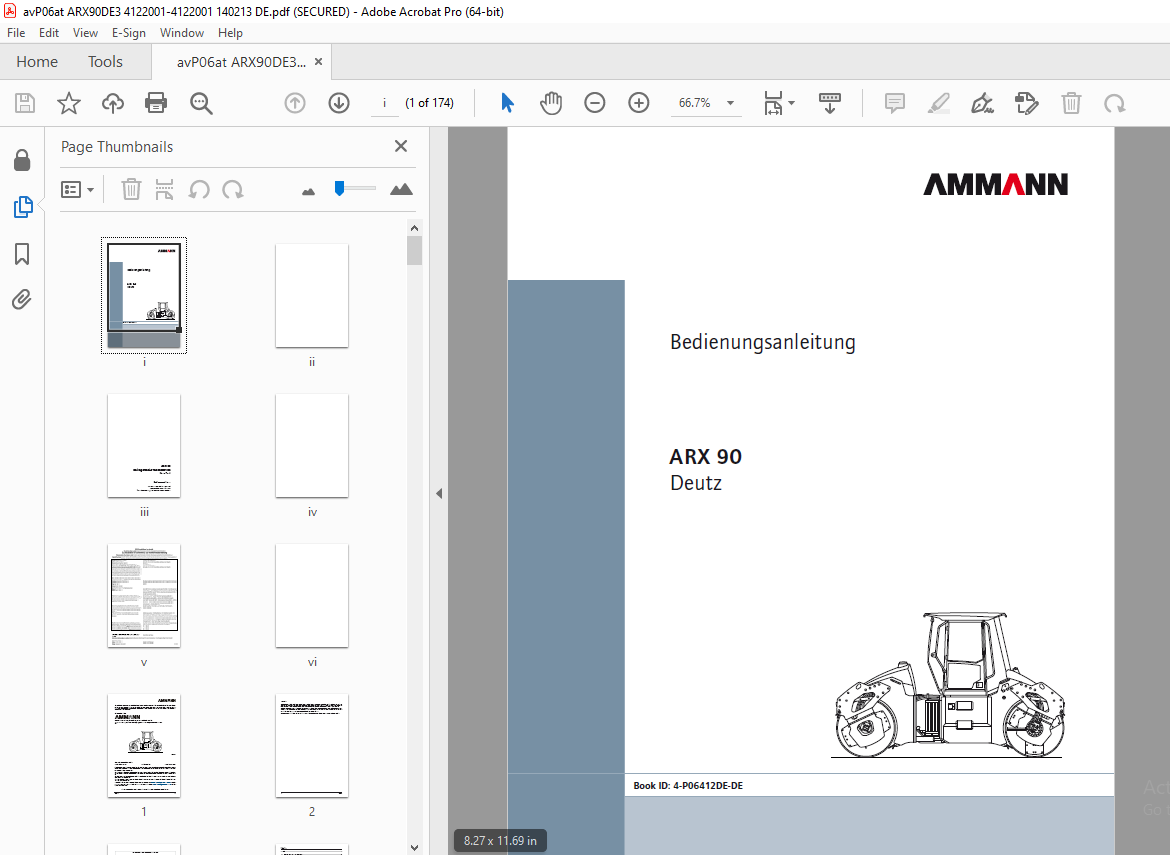Open the Help menu
The image size is (1170, 855).
(x=230, y=33)
